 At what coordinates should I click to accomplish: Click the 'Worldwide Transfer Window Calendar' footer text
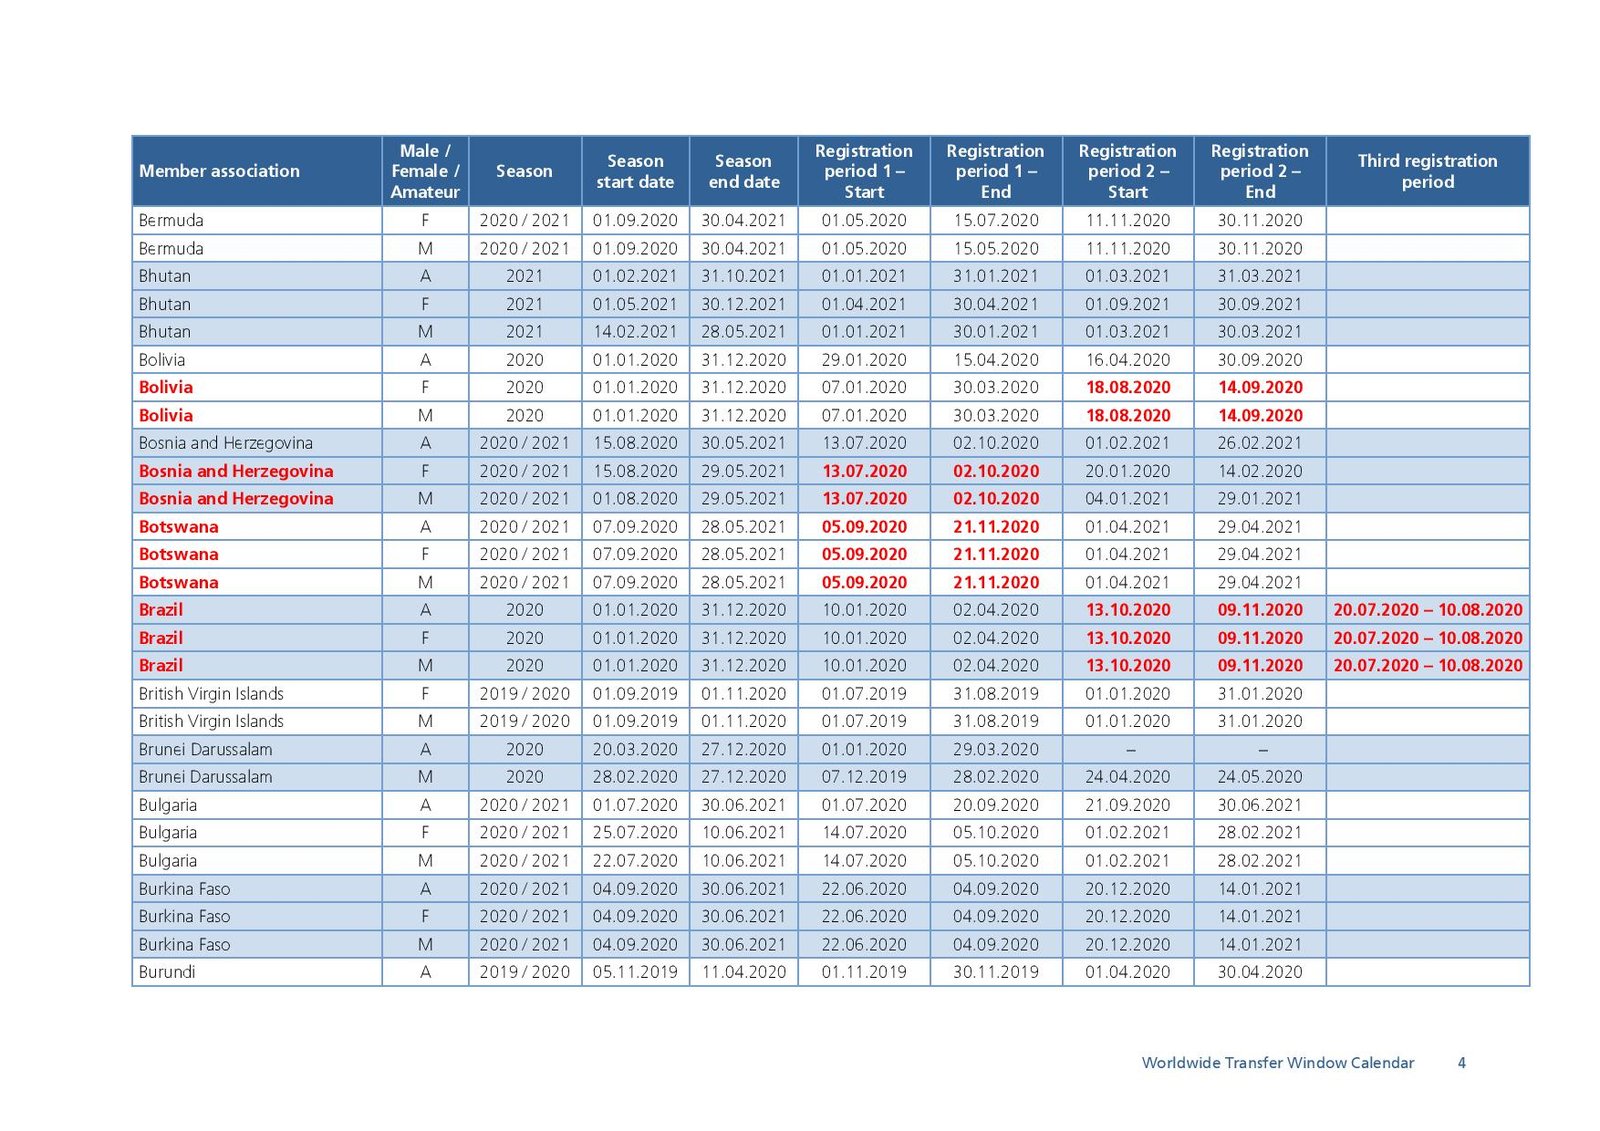tap(1278, 1063)
